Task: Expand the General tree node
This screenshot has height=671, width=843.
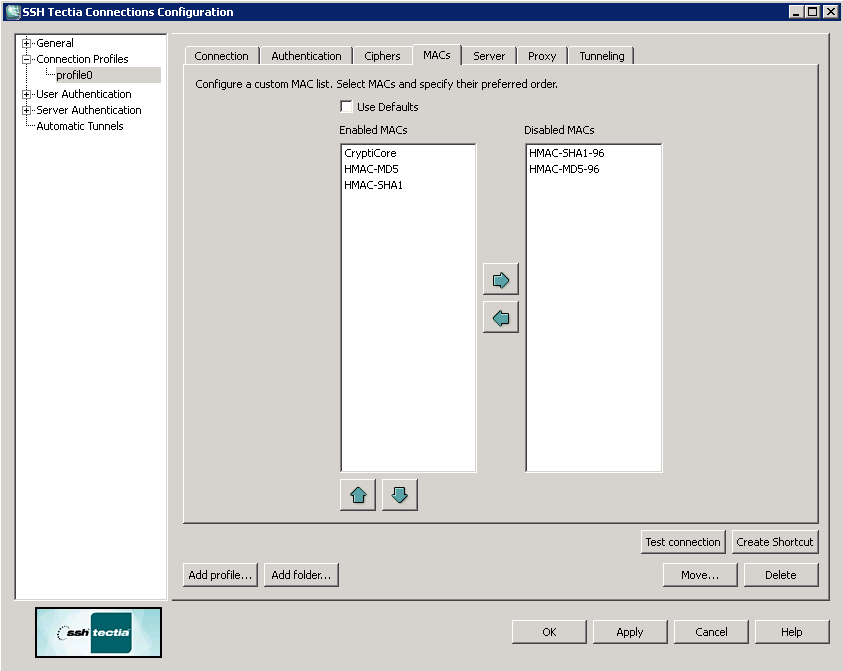Action: (27, 43)
